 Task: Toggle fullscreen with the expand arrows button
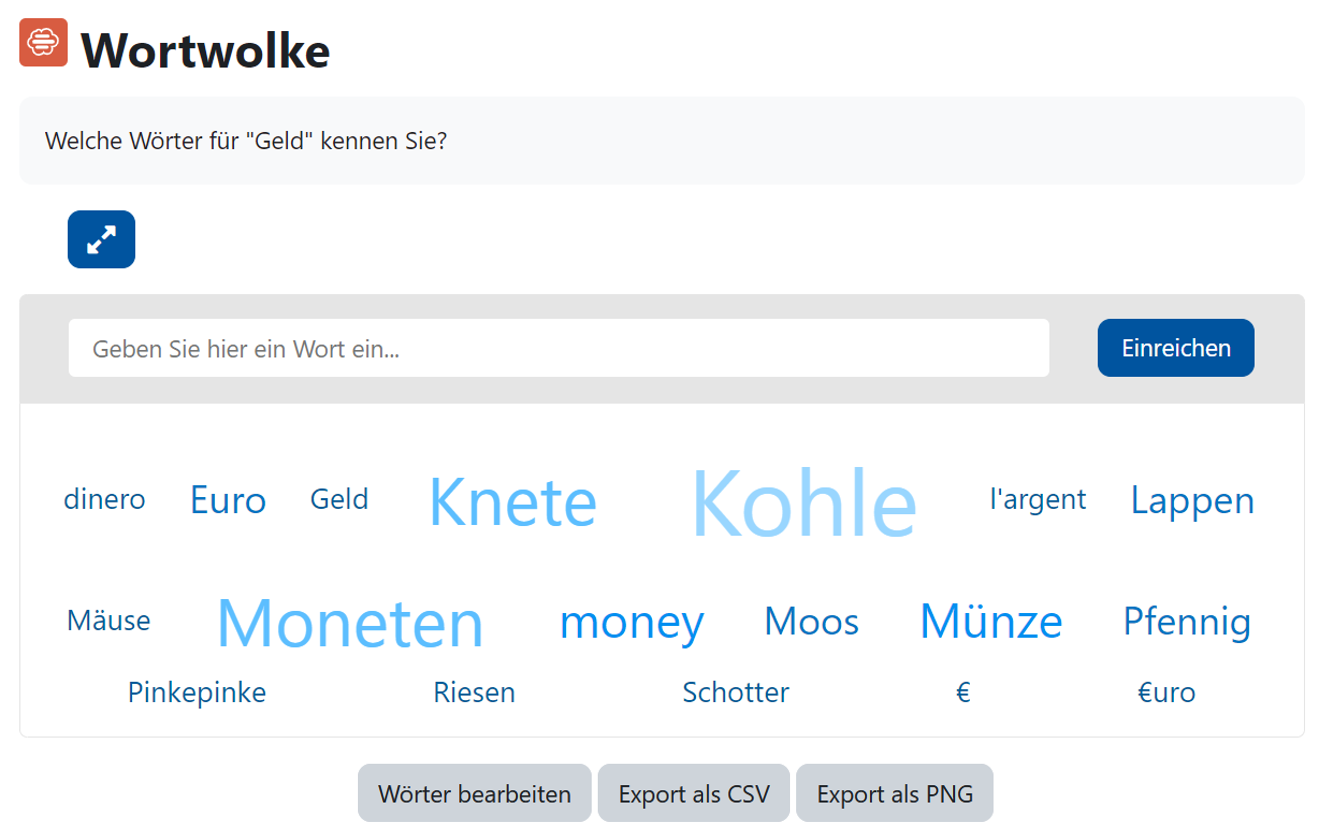(x=101, y=239)
